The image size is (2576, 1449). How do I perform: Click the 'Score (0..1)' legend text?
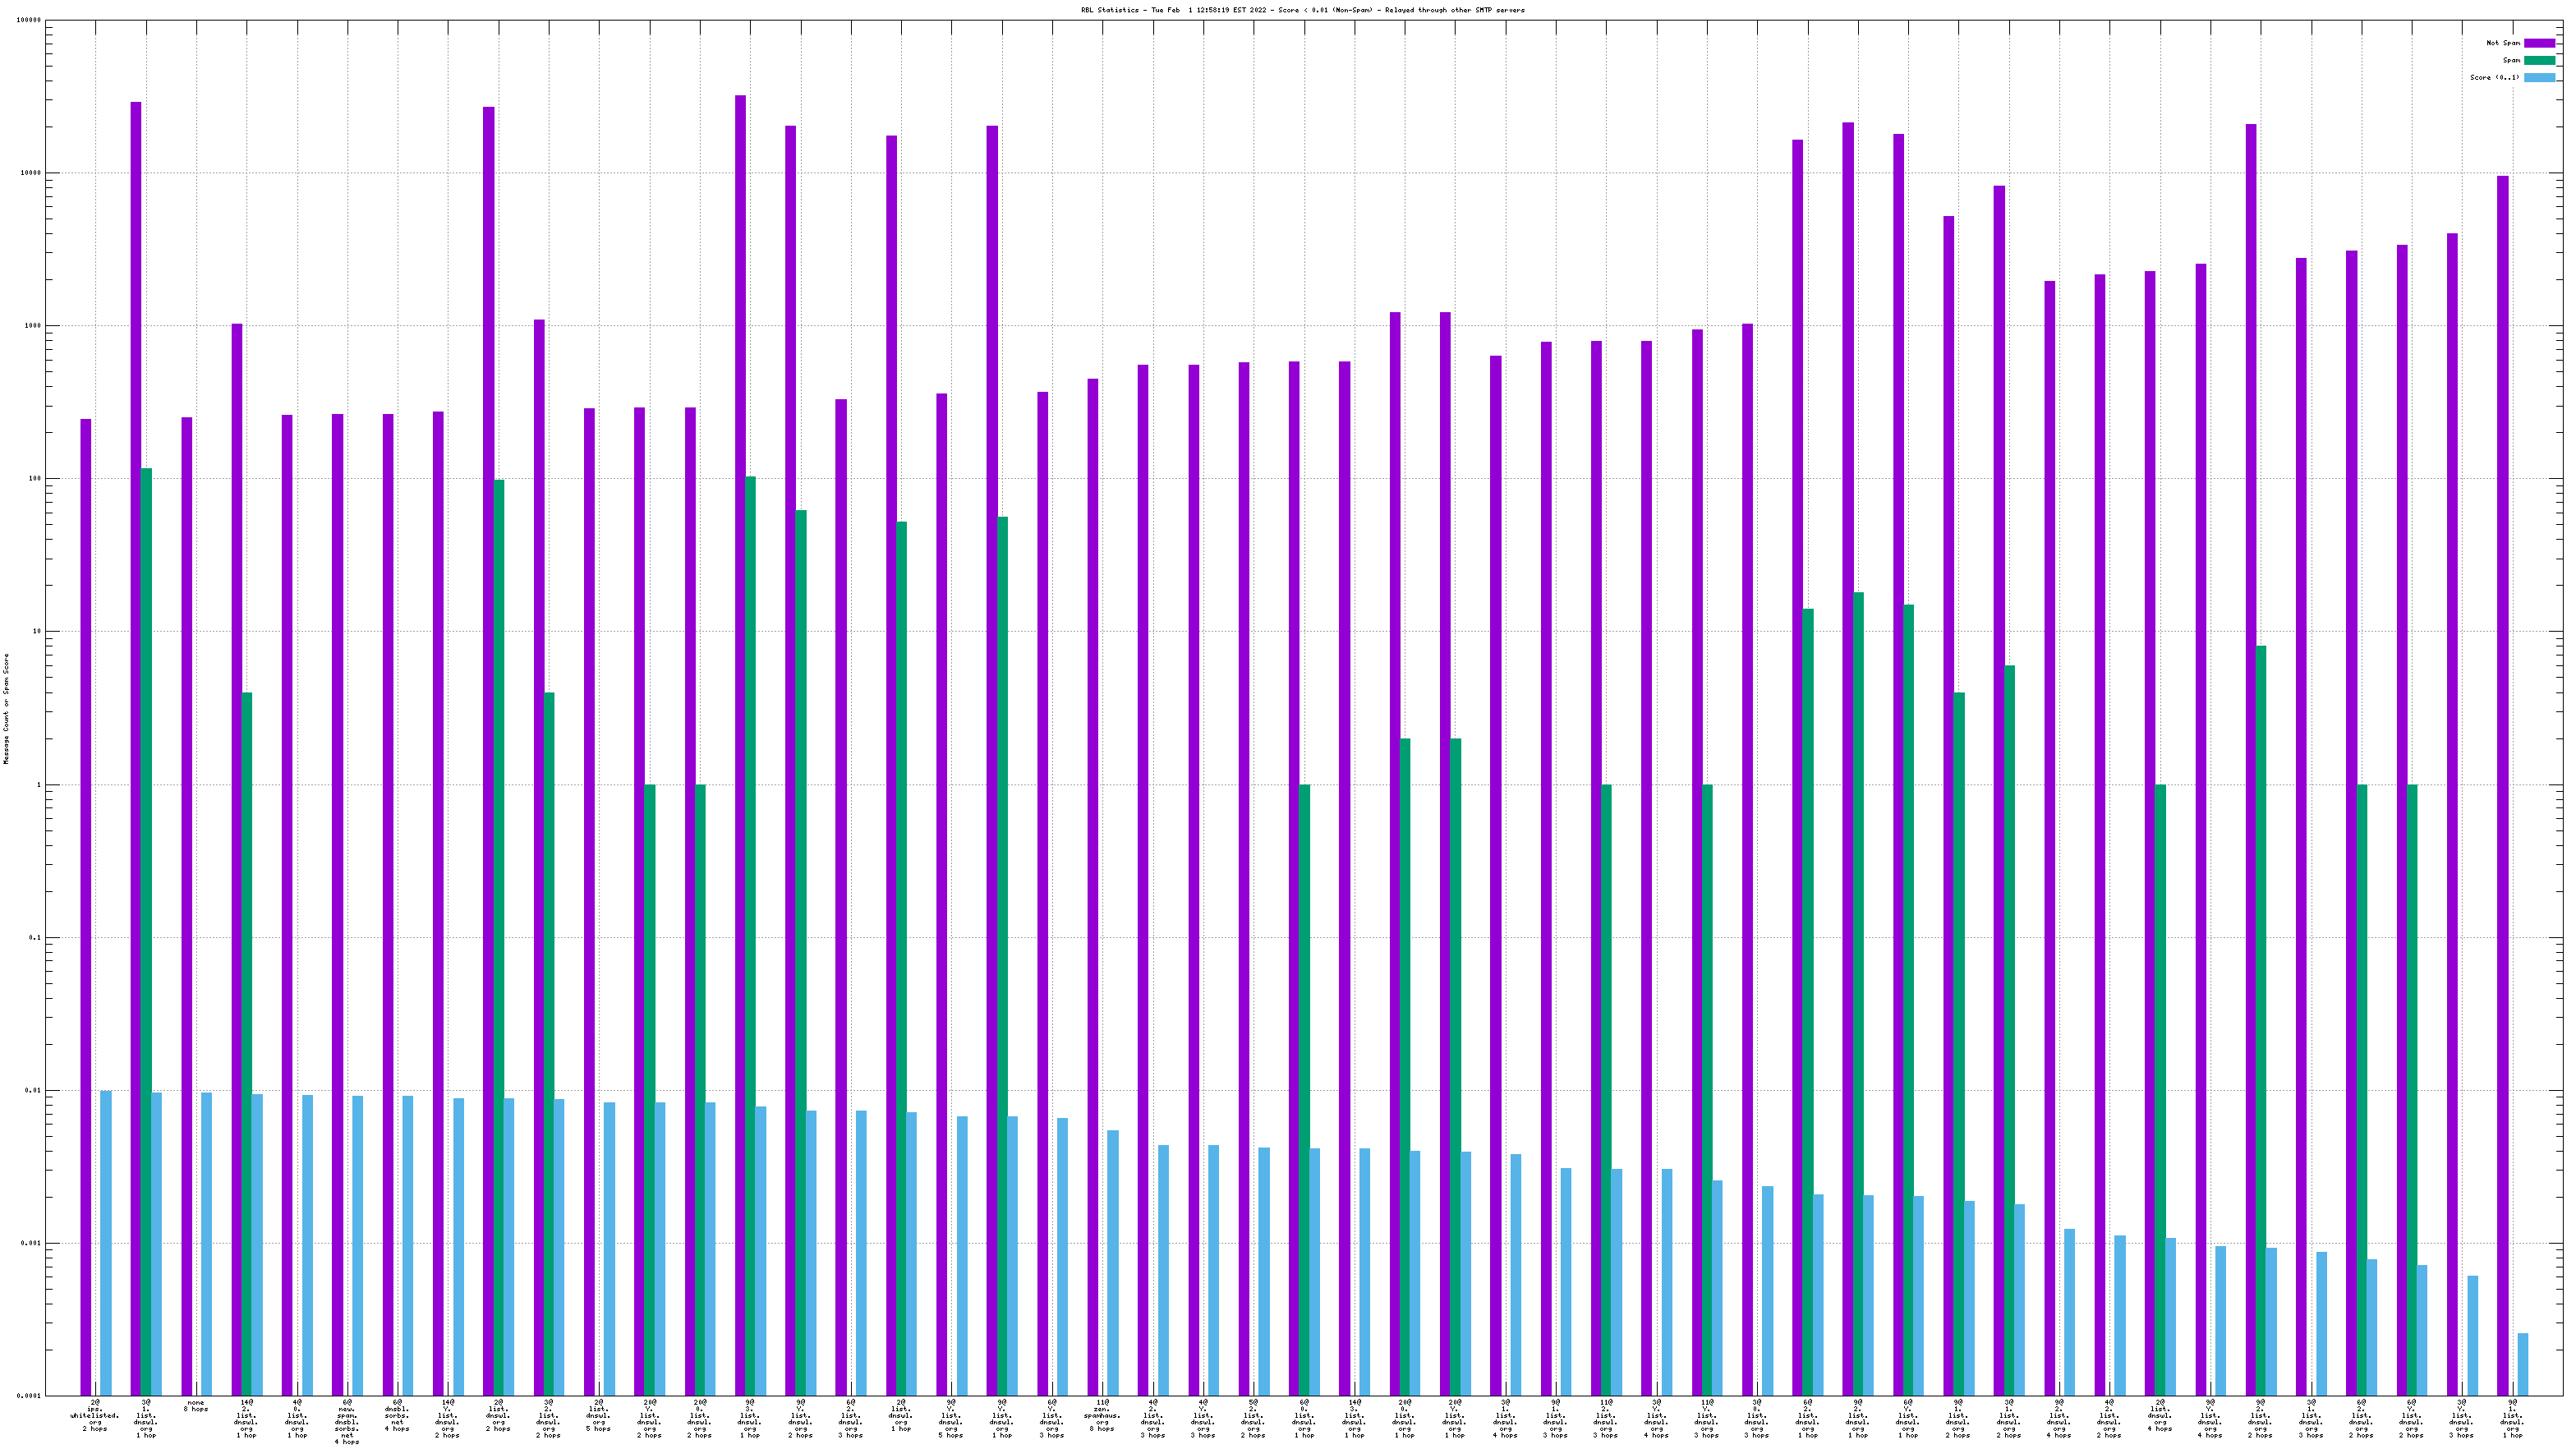pyautogui.click(x=2494, y=77)
